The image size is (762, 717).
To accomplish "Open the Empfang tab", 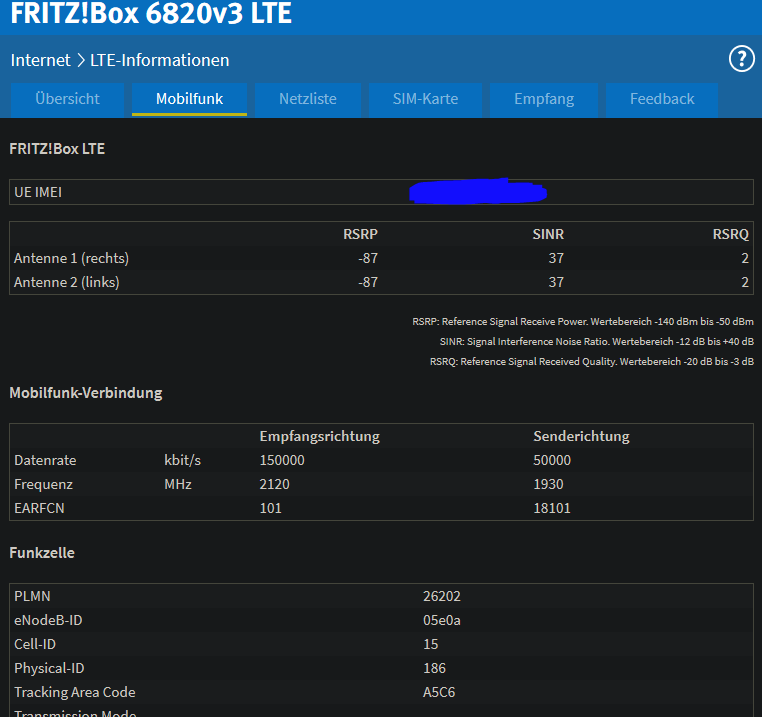I will [x=544, y=99].
